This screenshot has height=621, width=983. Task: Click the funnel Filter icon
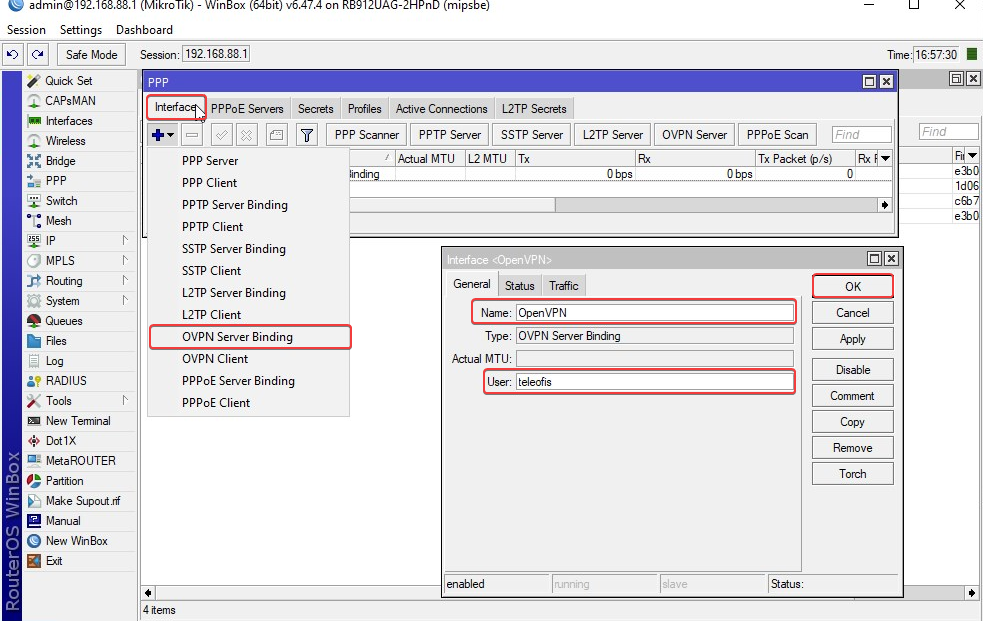click(x=307, y=135)
